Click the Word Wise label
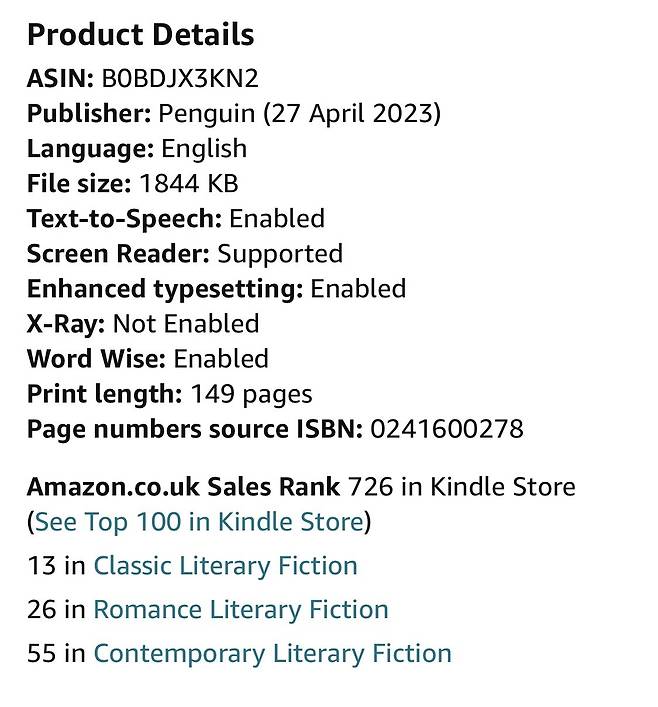658x707 pixels. point(96,359)
